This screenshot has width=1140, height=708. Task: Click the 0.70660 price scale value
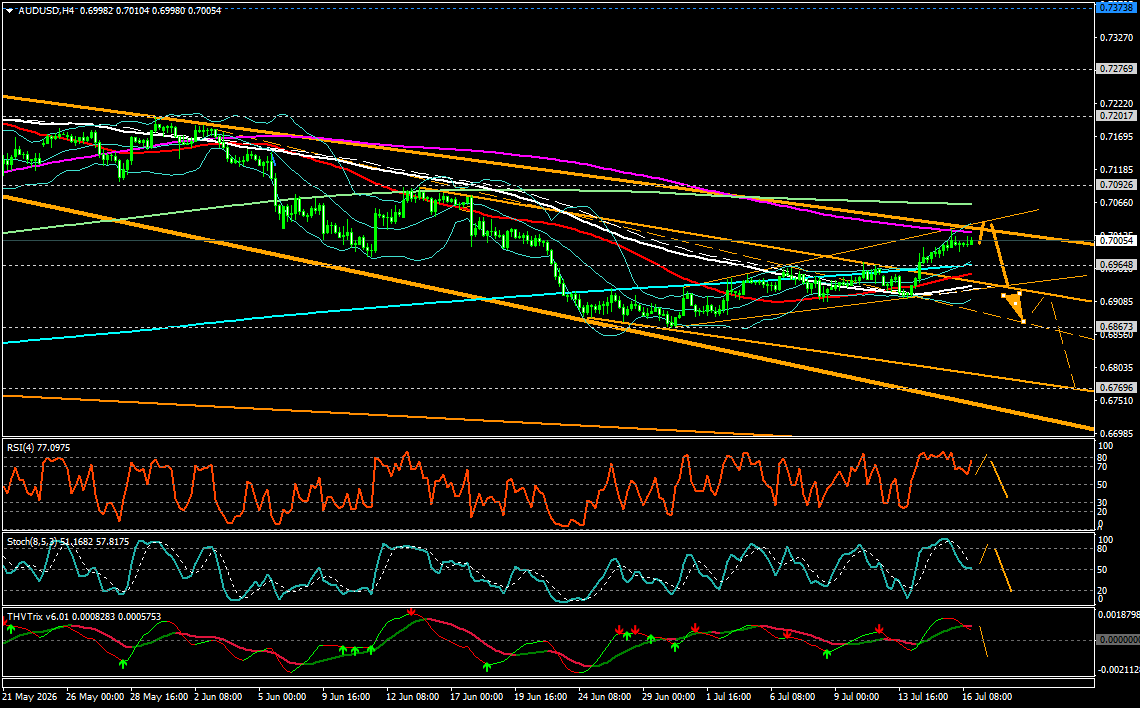tap(1116, 203)
